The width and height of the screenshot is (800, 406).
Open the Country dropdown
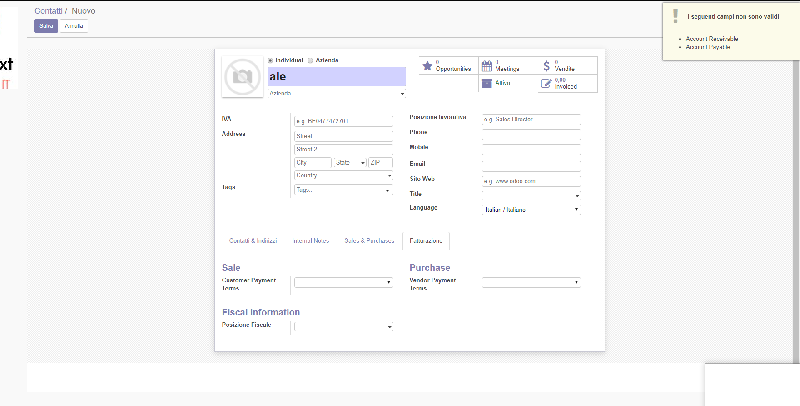(343, 175)
